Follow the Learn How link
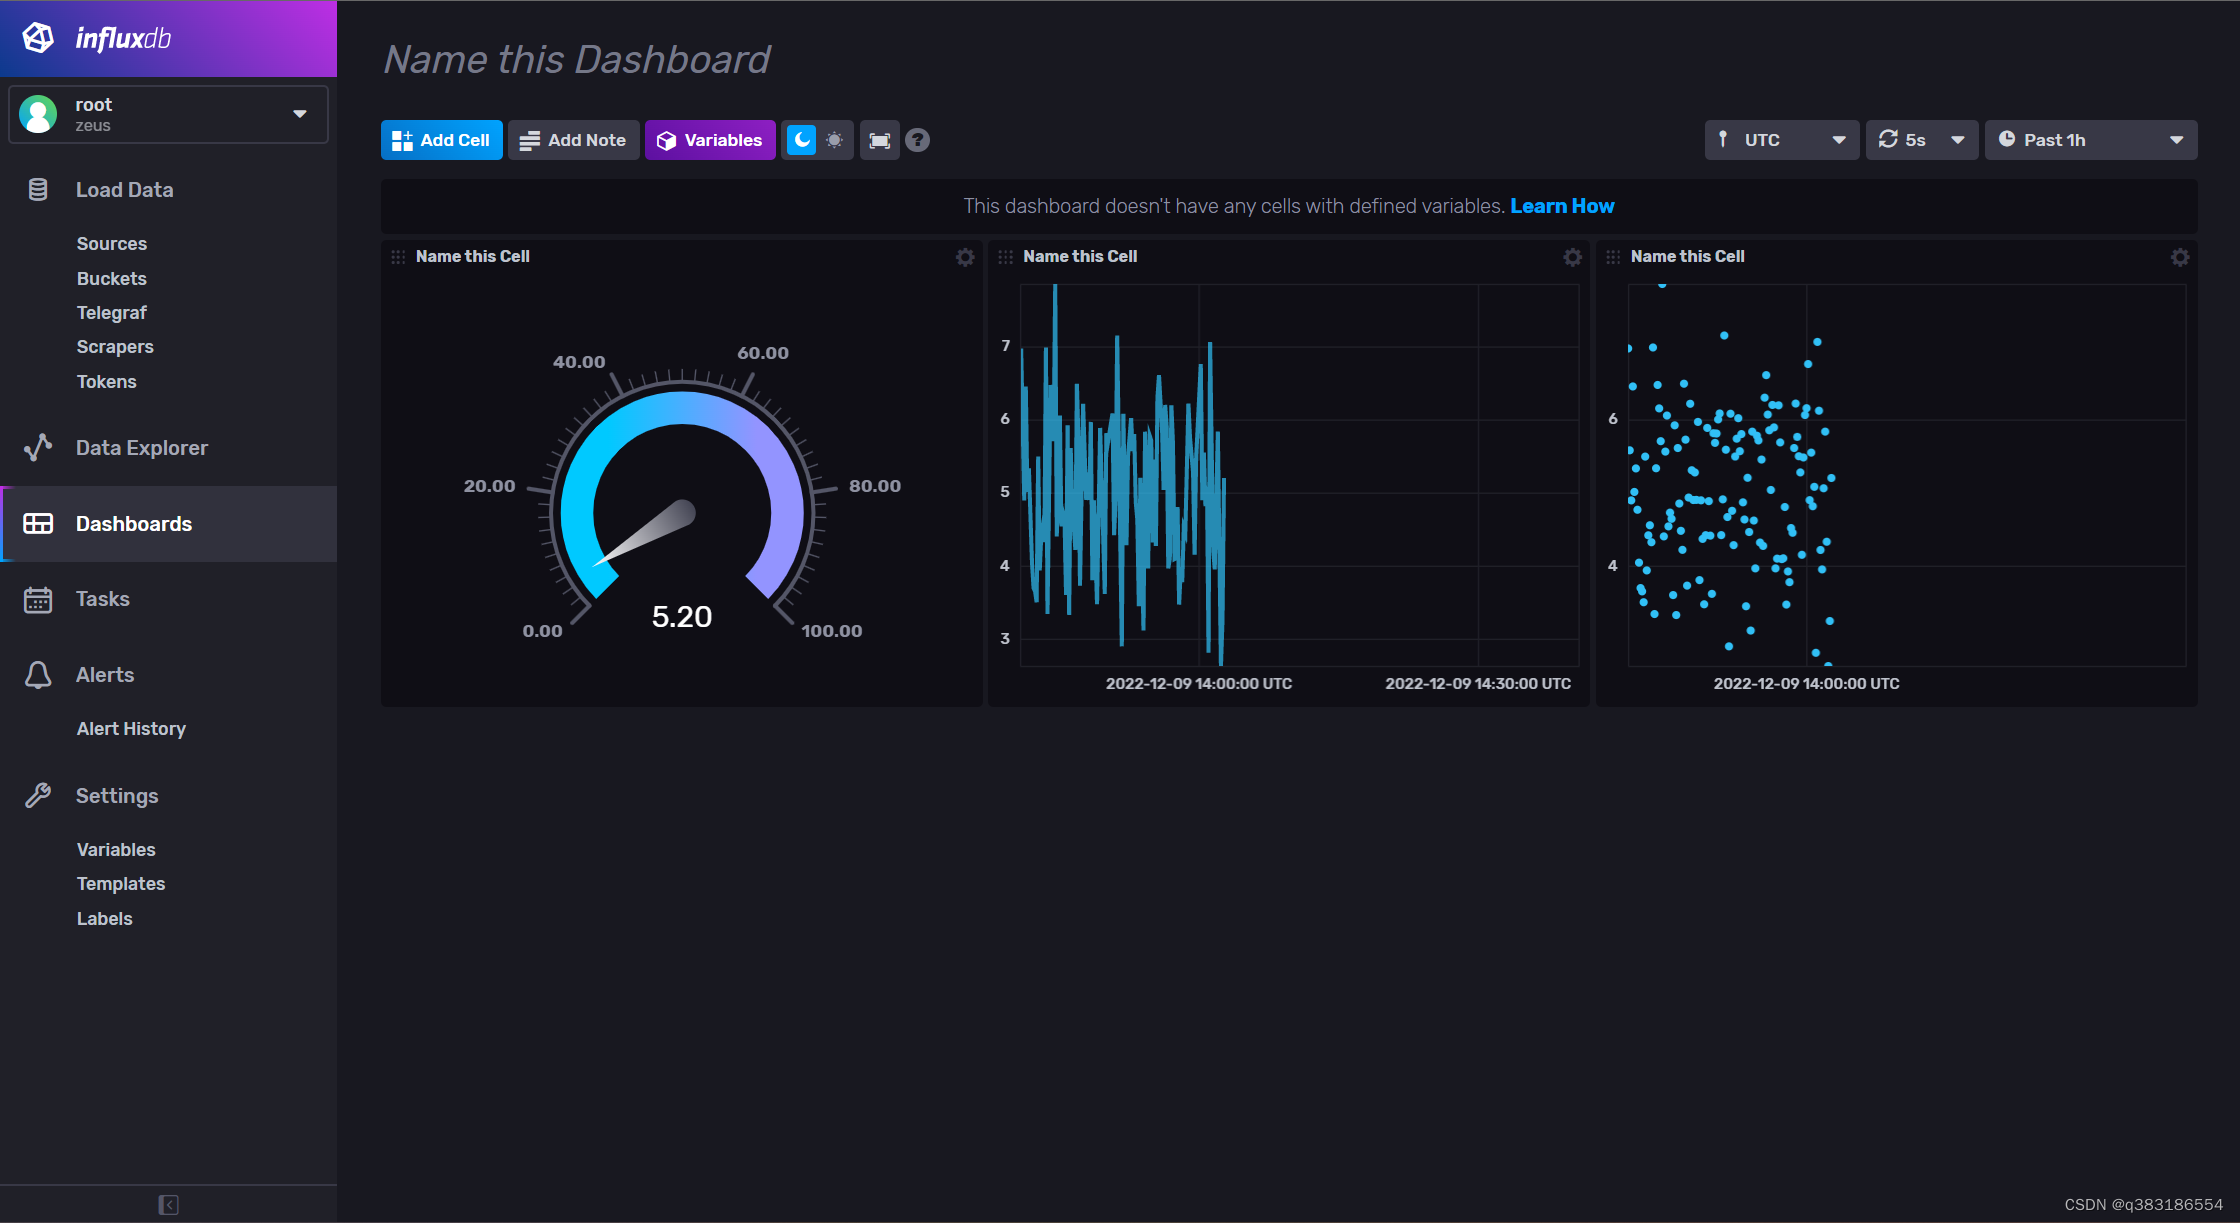 pos(1561,206)
